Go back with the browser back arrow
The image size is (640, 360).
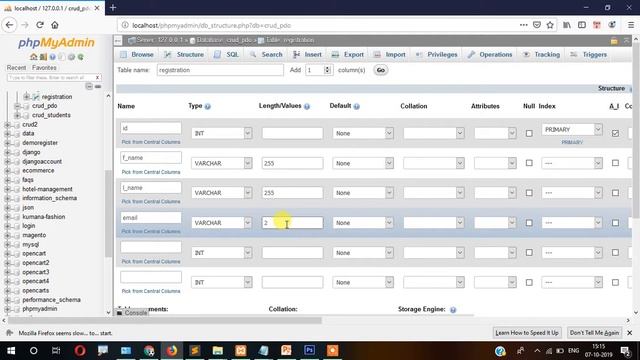[9, 25]
